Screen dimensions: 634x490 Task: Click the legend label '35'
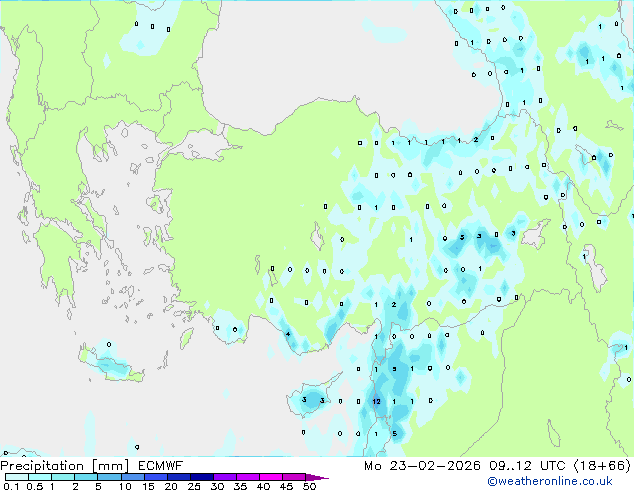(240, 486)
